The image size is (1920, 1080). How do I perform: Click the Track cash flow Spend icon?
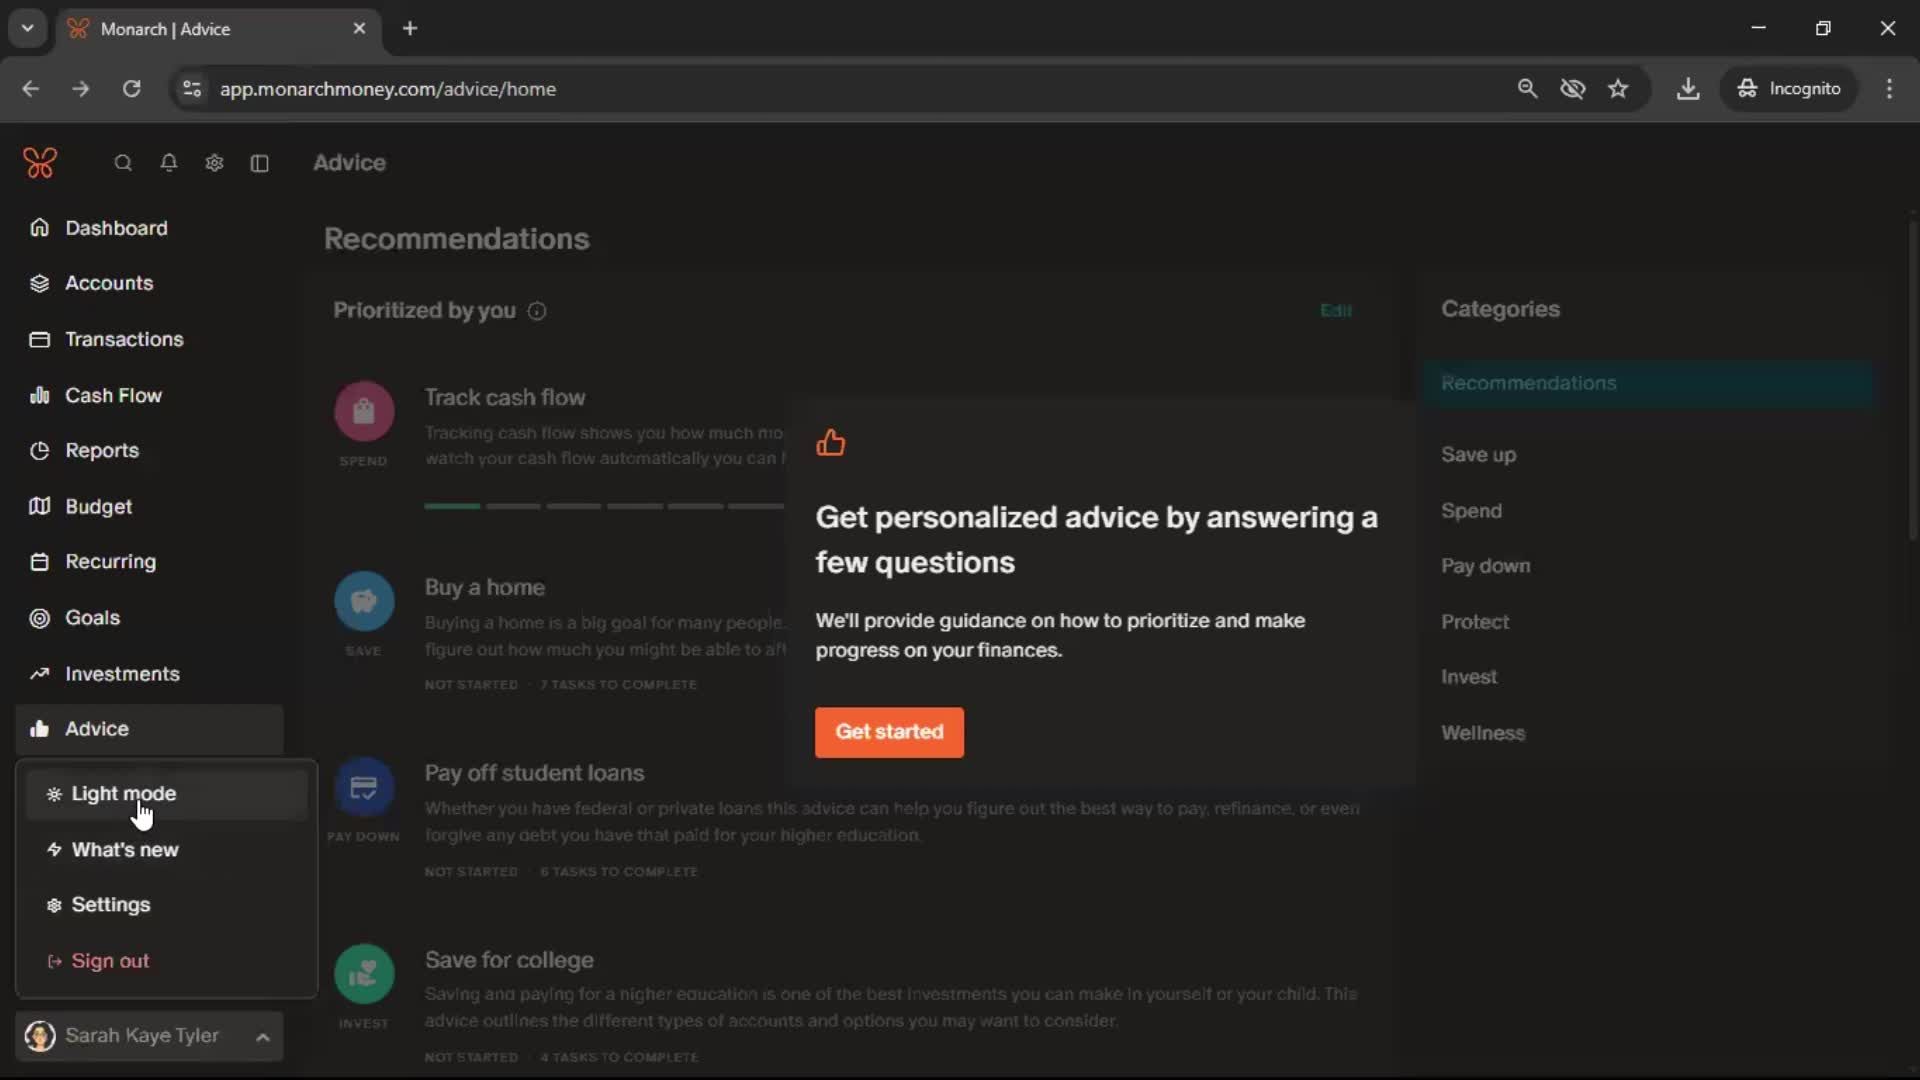364,411
